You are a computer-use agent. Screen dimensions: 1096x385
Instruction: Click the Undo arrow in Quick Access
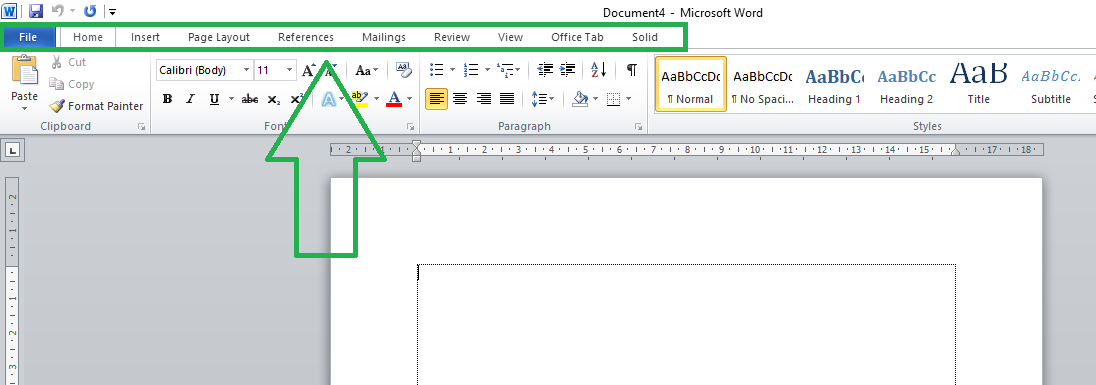(59, 11)
